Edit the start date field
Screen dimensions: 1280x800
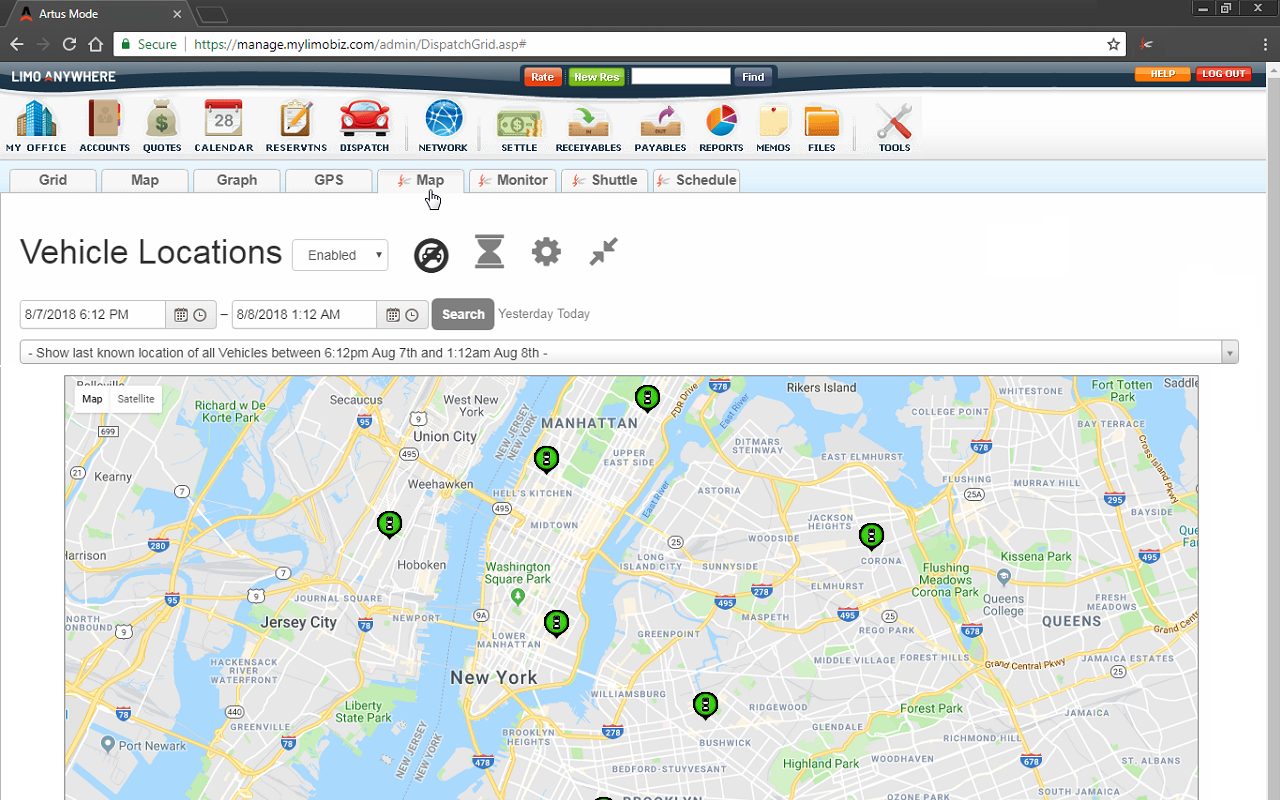tap(93, 314)
